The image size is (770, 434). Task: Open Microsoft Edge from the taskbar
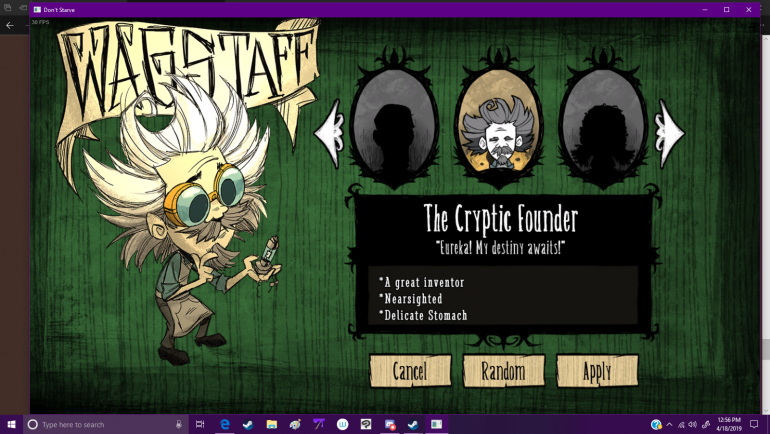click(x=224, y=424)
